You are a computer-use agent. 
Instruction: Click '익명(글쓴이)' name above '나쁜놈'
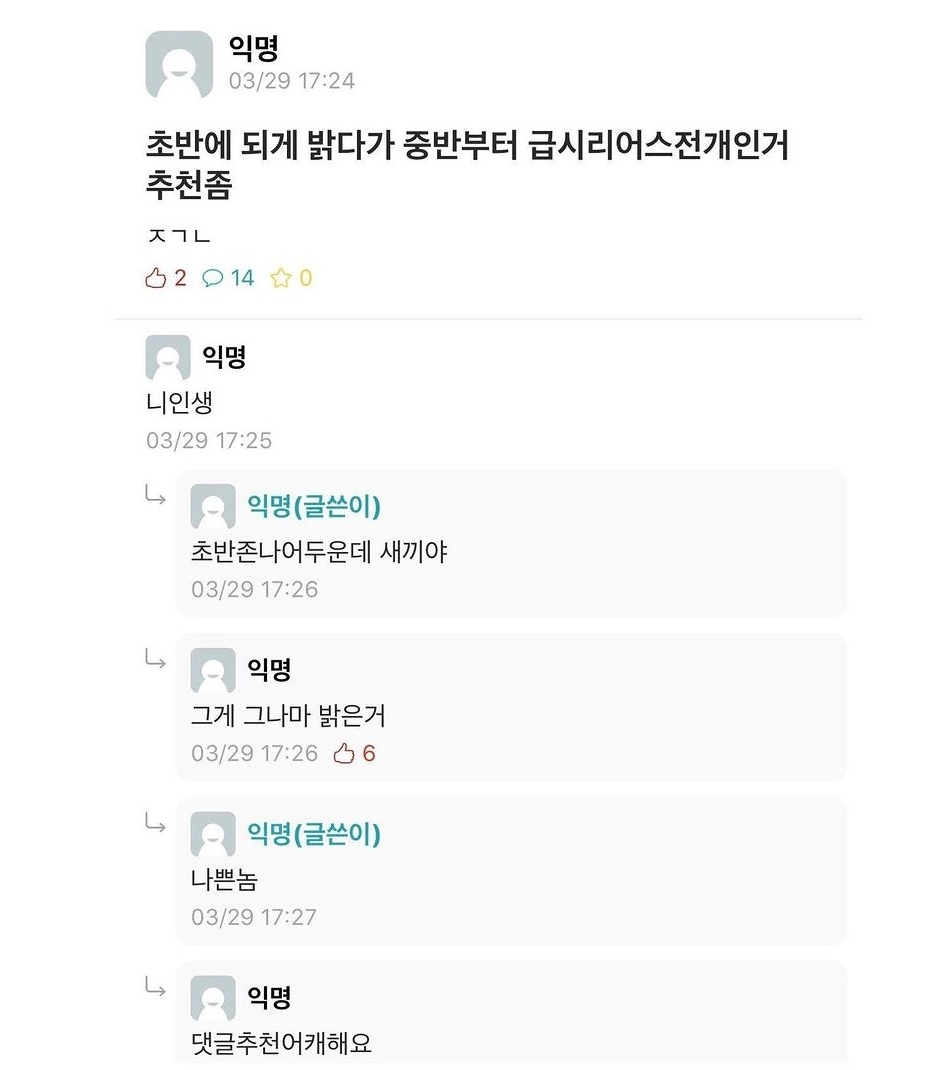(x=314, y=834)
